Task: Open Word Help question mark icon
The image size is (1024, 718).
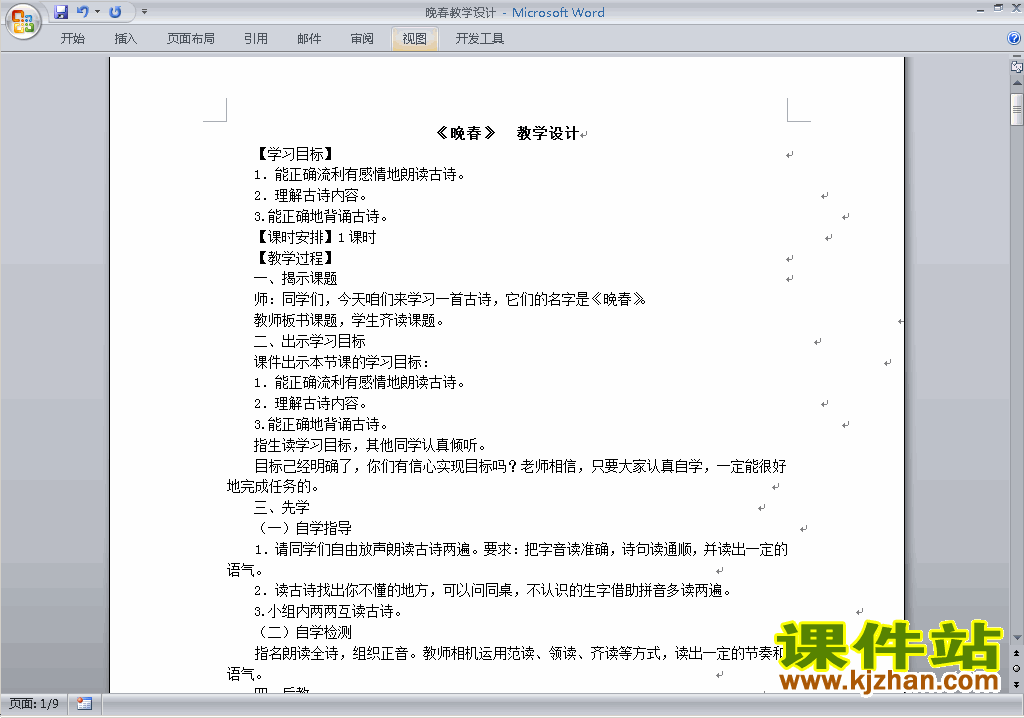Action: click(1014, 39)
